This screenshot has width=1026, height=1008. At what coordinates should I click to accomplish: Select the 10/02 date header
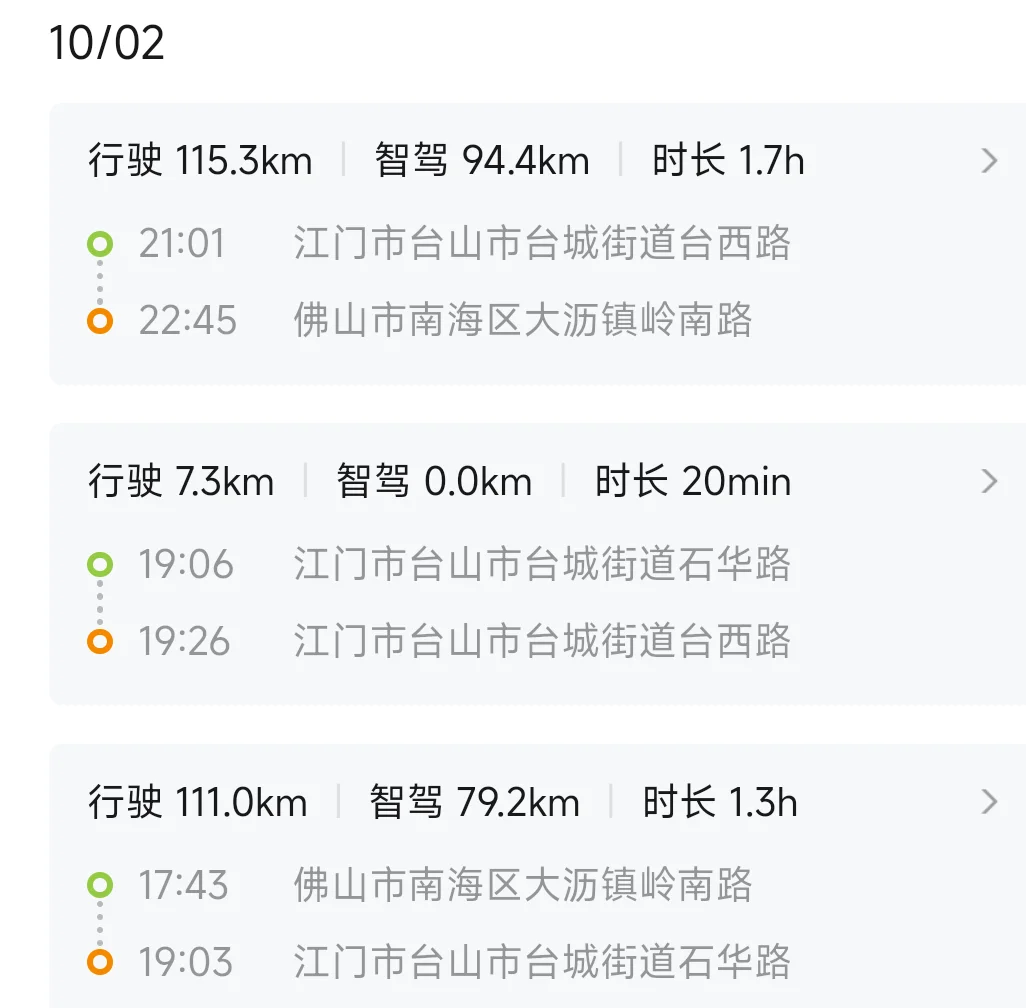click(x=107, y=45)
